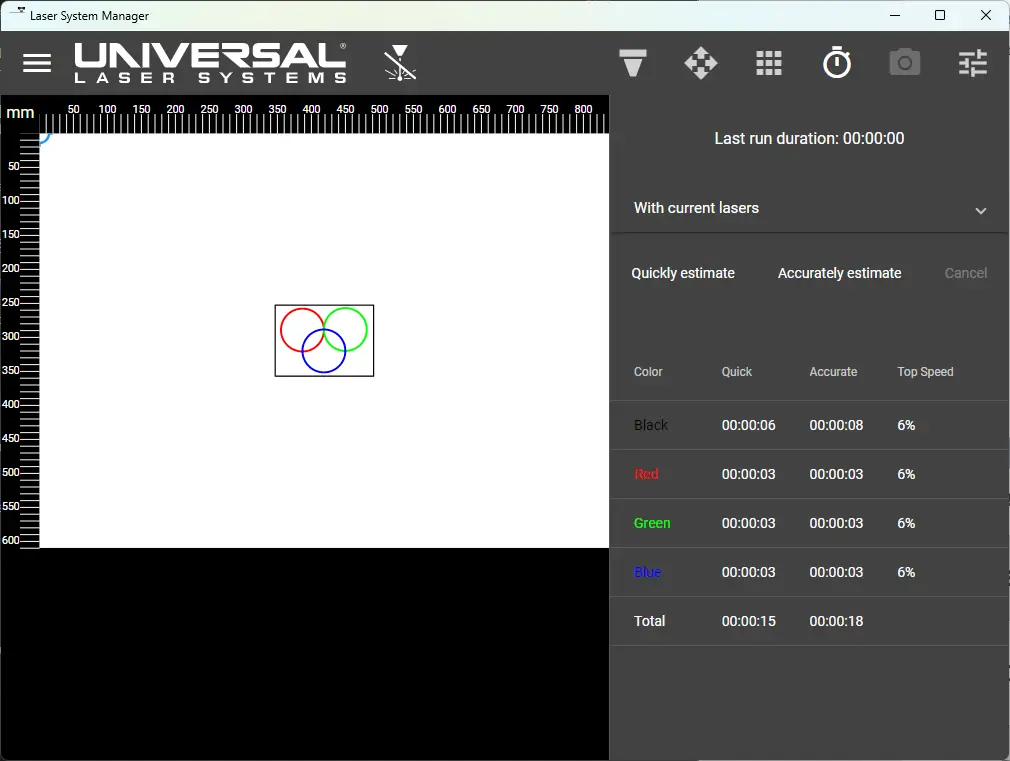Select the stopwatch estimate time icon
Viewport: 1010px width, 761px height.
tap(836, 63)
